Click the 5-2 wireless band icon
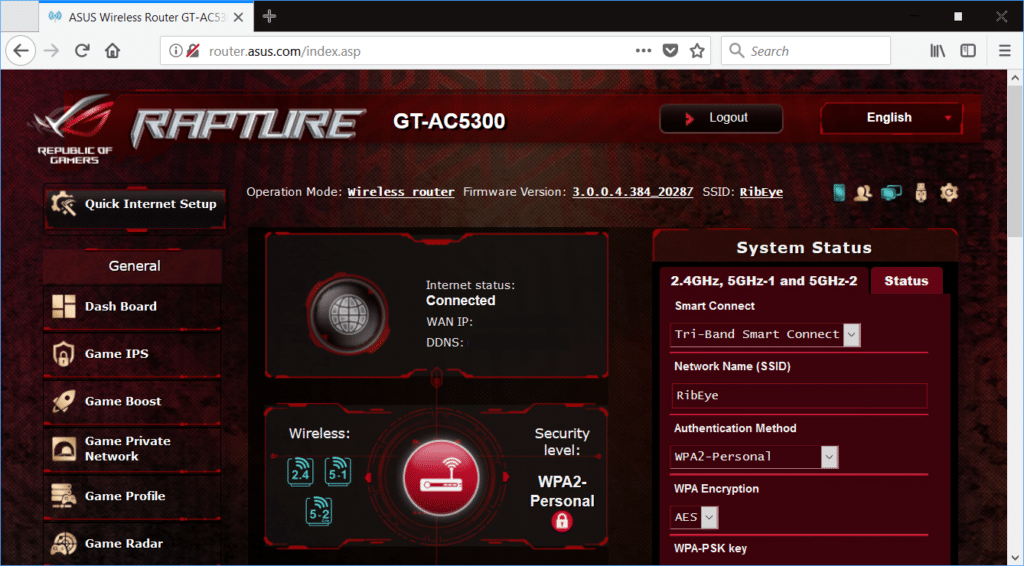Viewport: 1024px width, 566px height. [x=319, y=511]
